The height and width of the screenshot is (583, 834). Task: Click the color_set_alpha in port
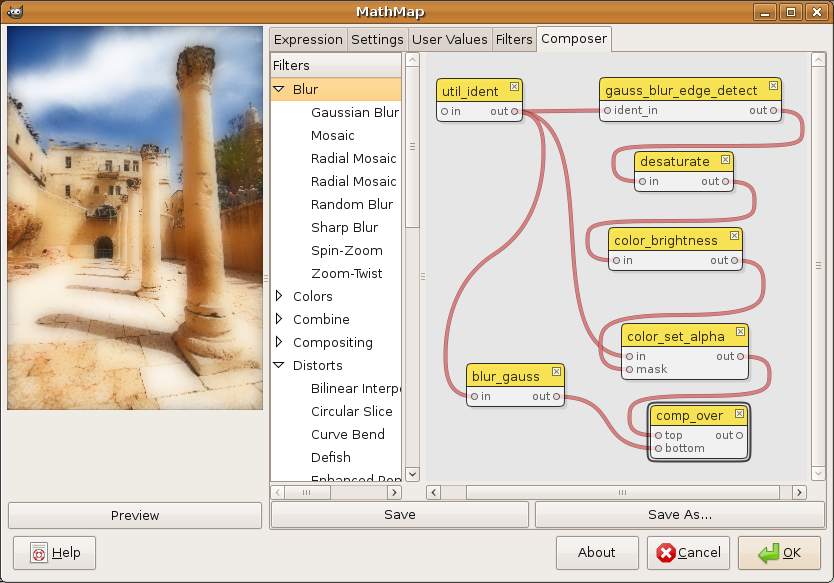click(630, 356)
